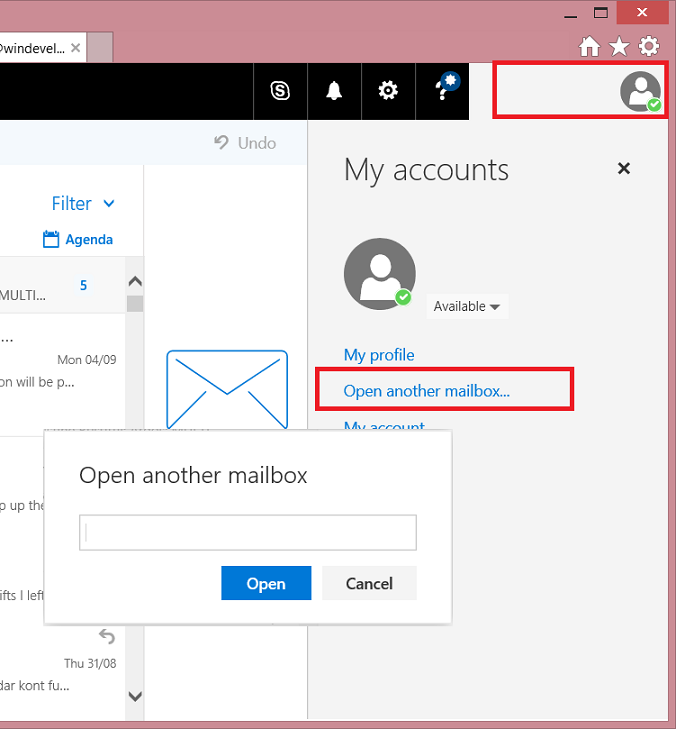This screenshot has width=676, height=729.
Task: Expand the Filter dropdown
Action: (x=83, y=204)
